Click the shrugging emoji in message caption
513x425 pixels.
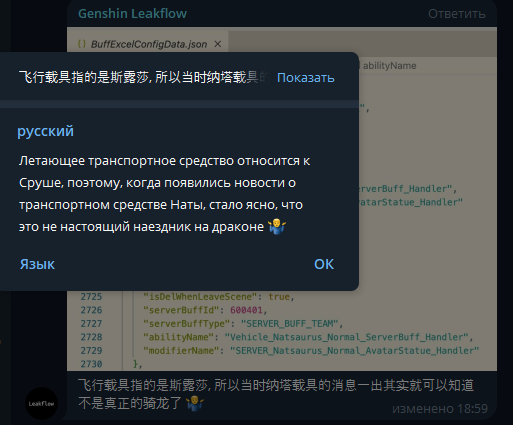click(x=195, y=403)
